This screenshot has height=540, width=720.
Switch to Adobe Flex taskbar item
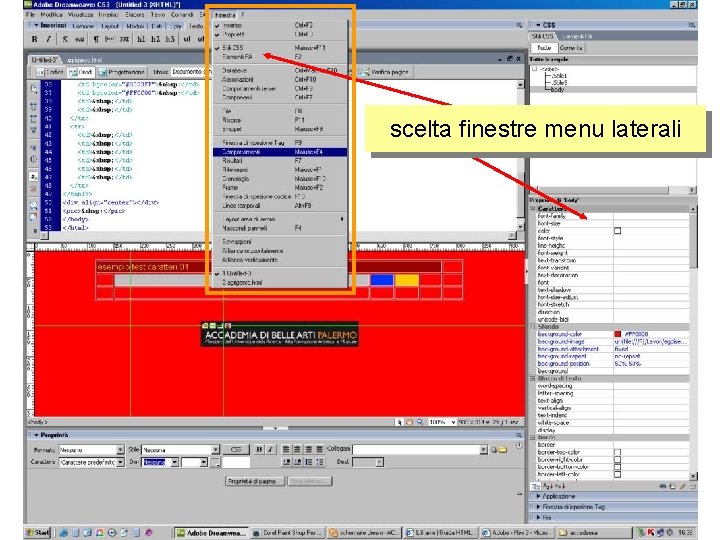tap(517, 533)
